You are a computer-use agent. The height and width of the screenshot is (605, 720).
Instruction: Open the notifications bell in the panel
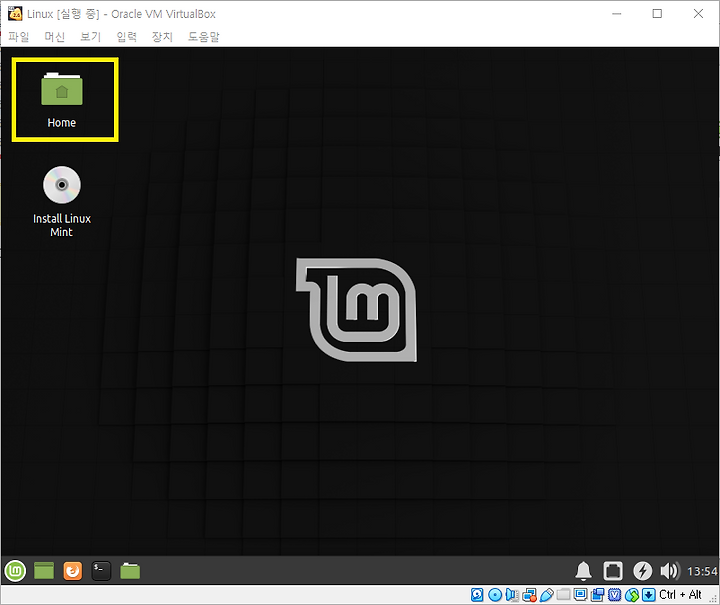(x=584, y=571)
